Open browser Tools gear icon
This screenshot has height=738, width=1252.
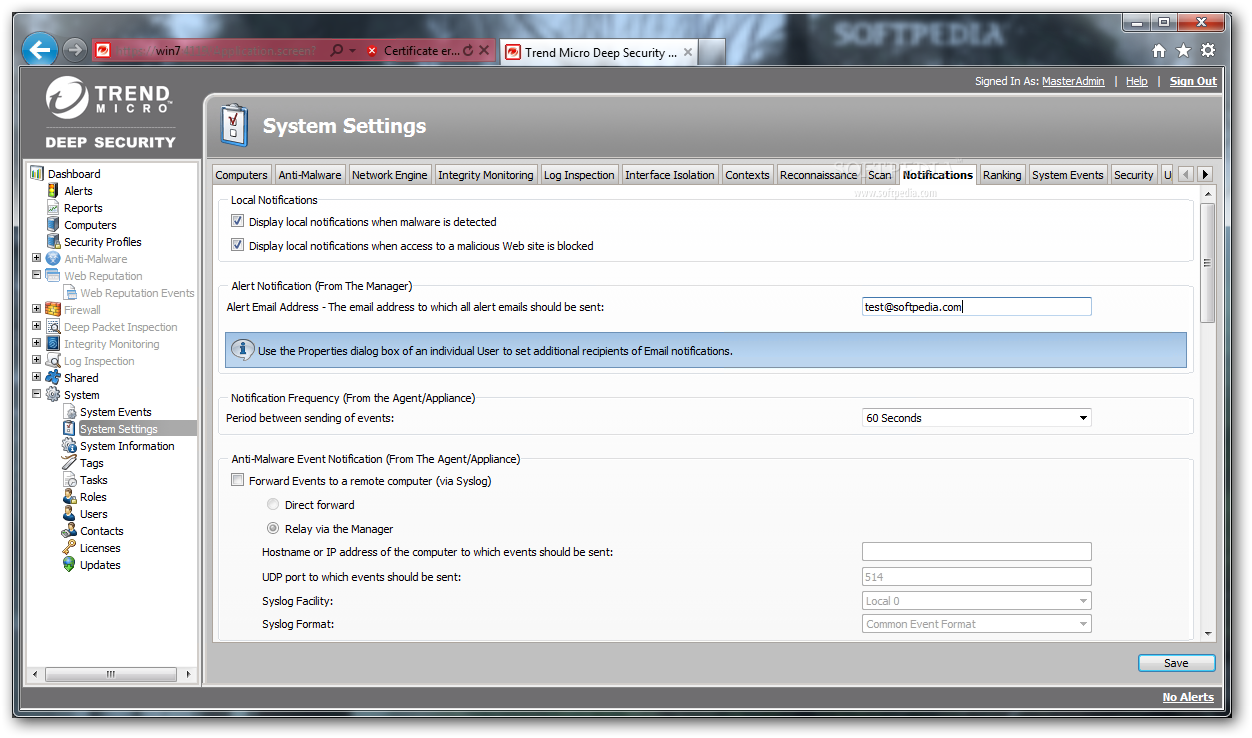pyautogui.click(x=1208, y=51)
